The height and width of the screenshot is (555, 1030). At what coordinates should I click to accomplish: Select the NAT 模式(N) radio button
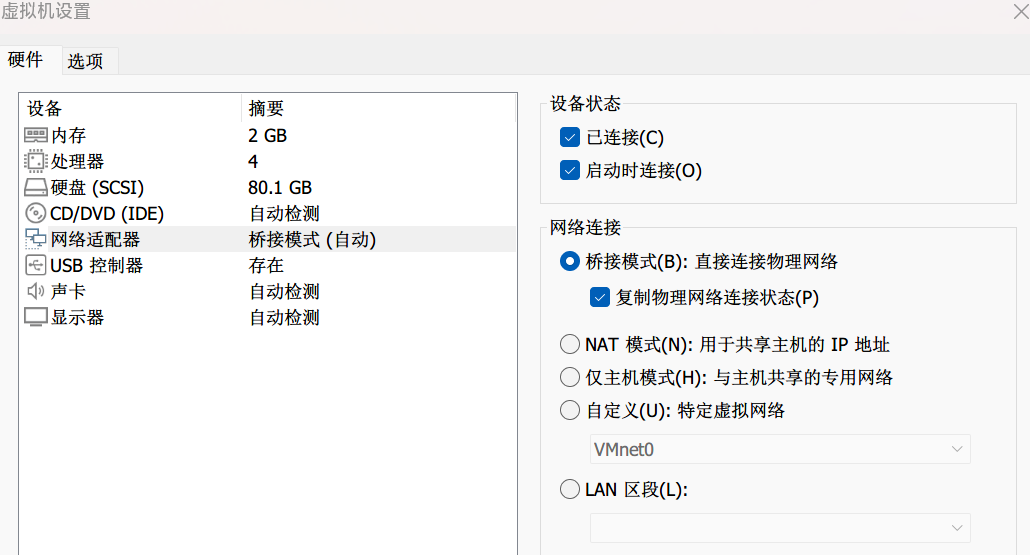tap(570, 344)
